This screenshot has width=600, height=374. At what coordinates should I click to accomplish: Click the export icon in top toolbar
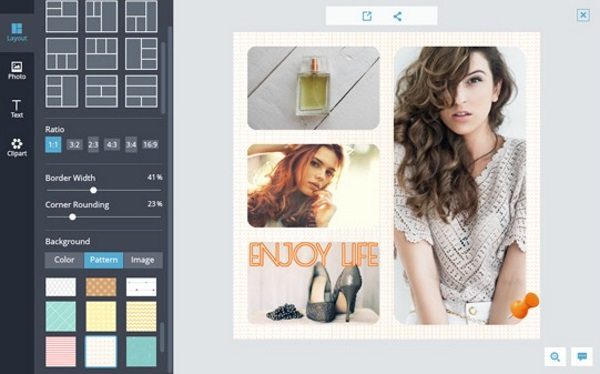[x=367, y=16]
